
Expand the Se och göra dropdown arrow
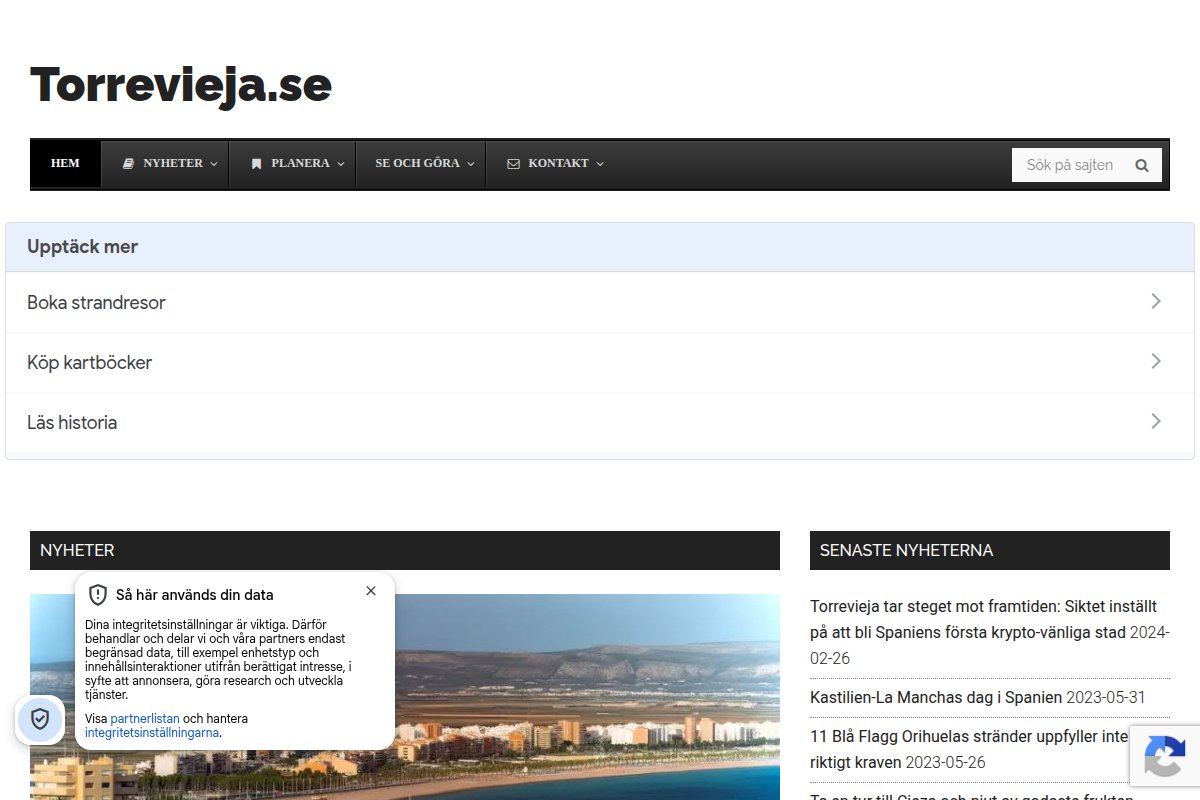tap(470, 164)
